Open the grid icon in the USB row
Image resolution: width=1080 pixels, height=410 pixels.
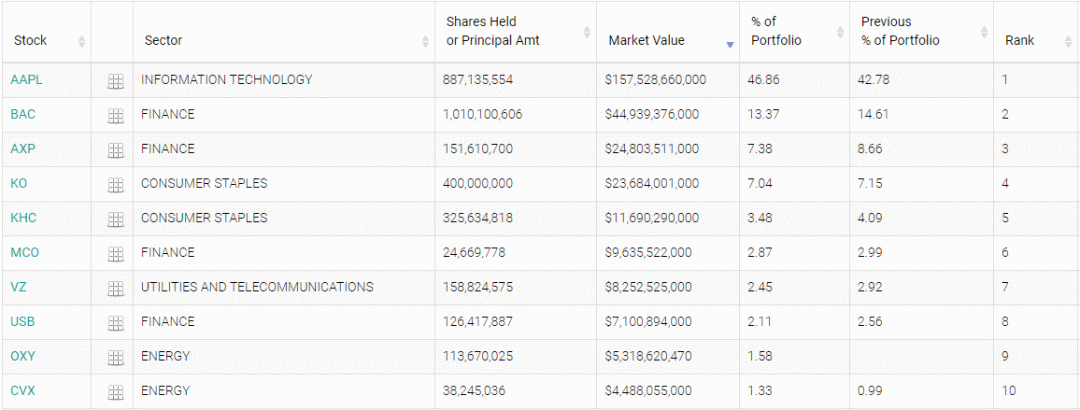pyautogui.click(x=116, y=322)
